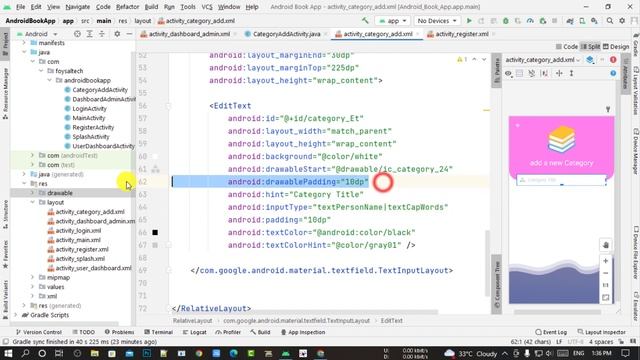Open the Terminal tool window
This screenshot has width=640, height=360.
tap(158, 332)
